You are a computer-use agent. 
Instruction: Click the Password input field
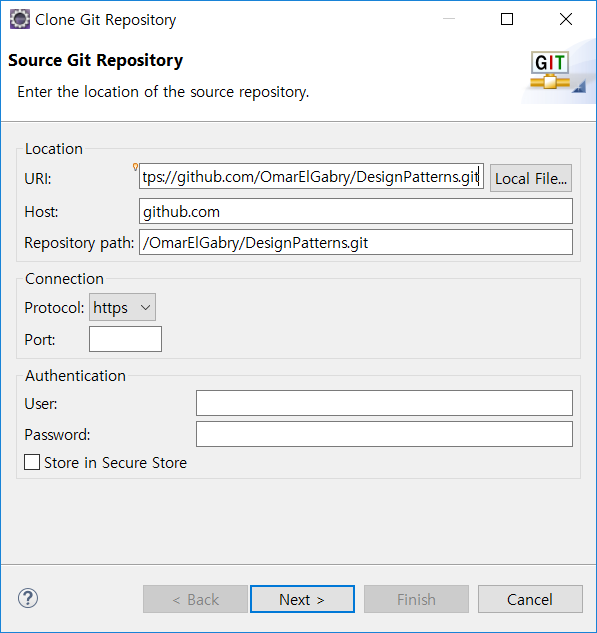384,434
